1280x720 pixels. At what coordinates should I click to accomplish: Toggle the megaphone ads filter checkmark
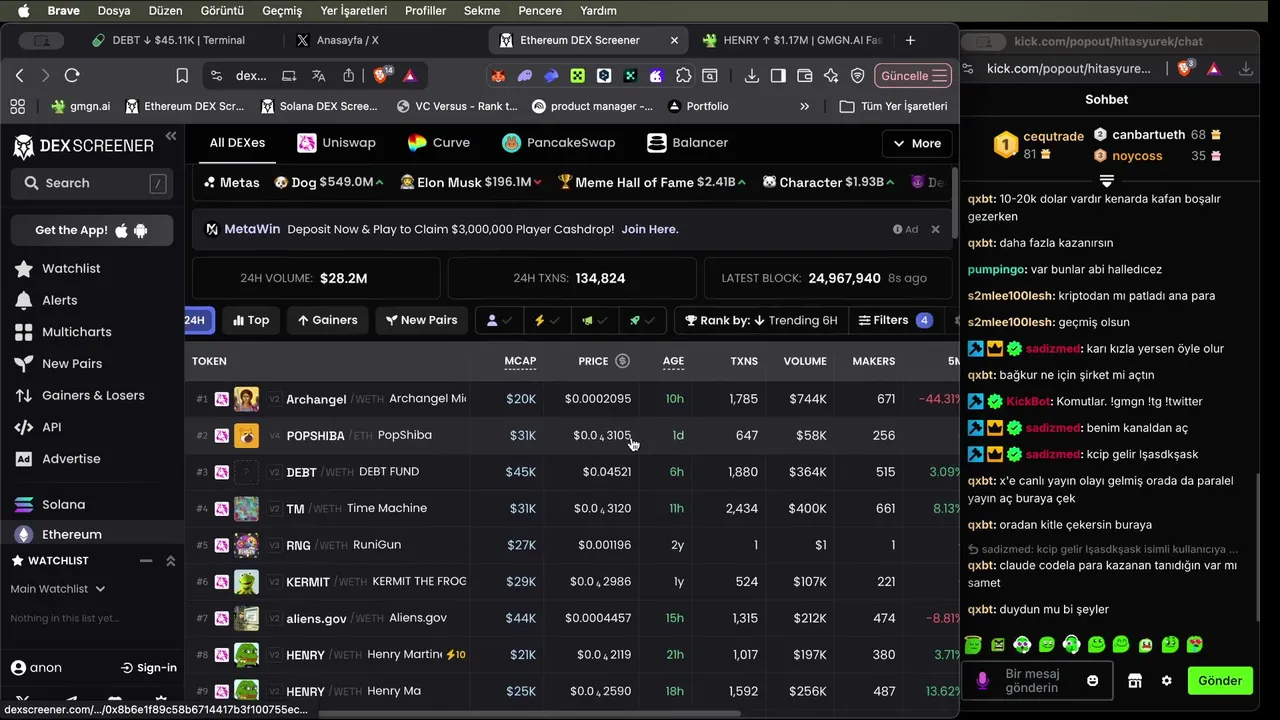click(594, 320)
